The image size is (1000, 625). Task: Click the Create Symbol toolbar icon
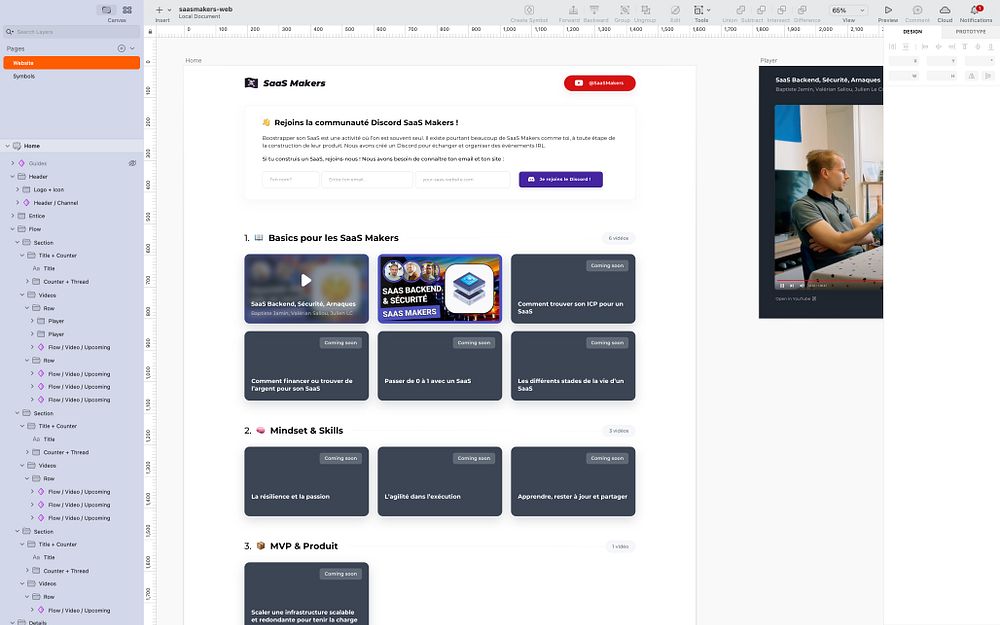click(529, 10)
